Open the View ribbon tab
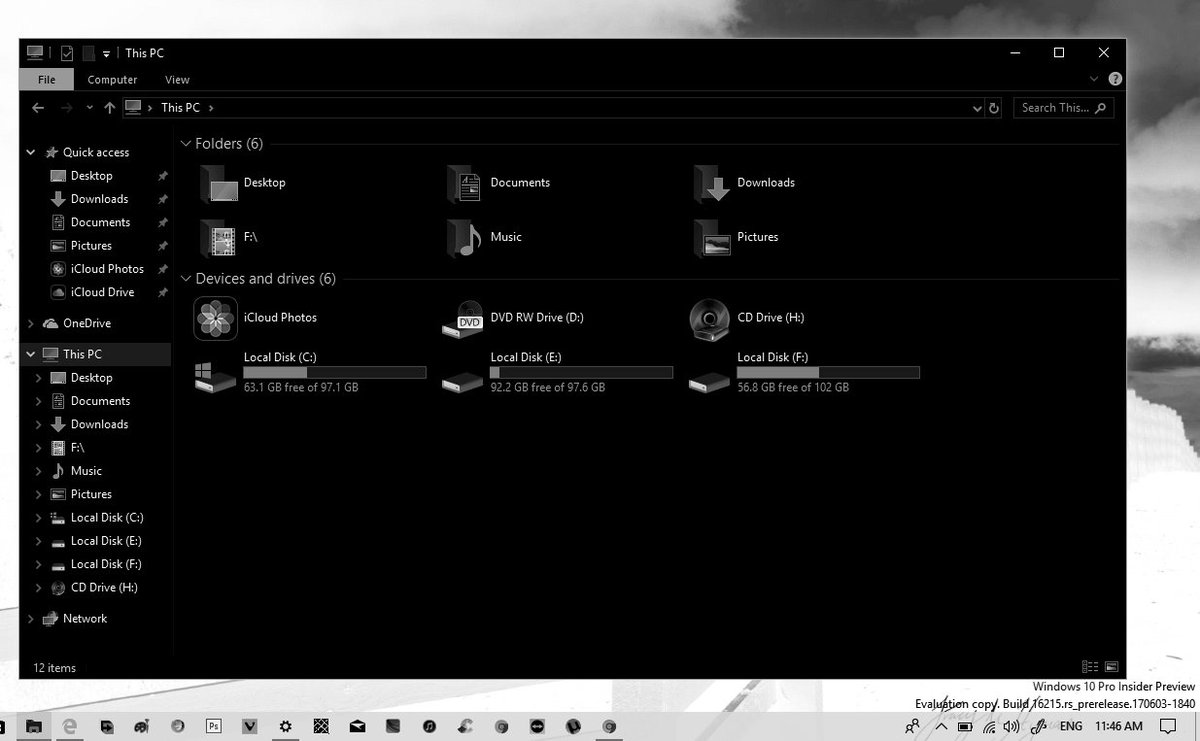The width and height of the screenshot is (1200, 741). coord(177,80)
